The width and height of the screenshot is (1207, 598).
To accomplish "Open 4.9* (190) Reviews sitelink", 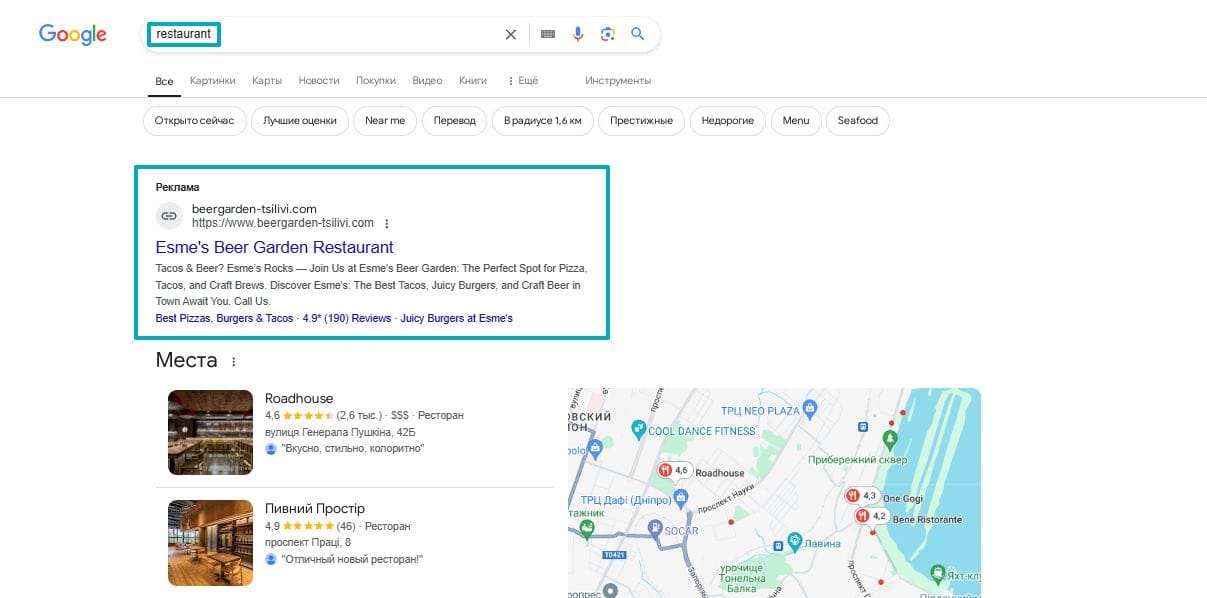I will click(347, 318).
